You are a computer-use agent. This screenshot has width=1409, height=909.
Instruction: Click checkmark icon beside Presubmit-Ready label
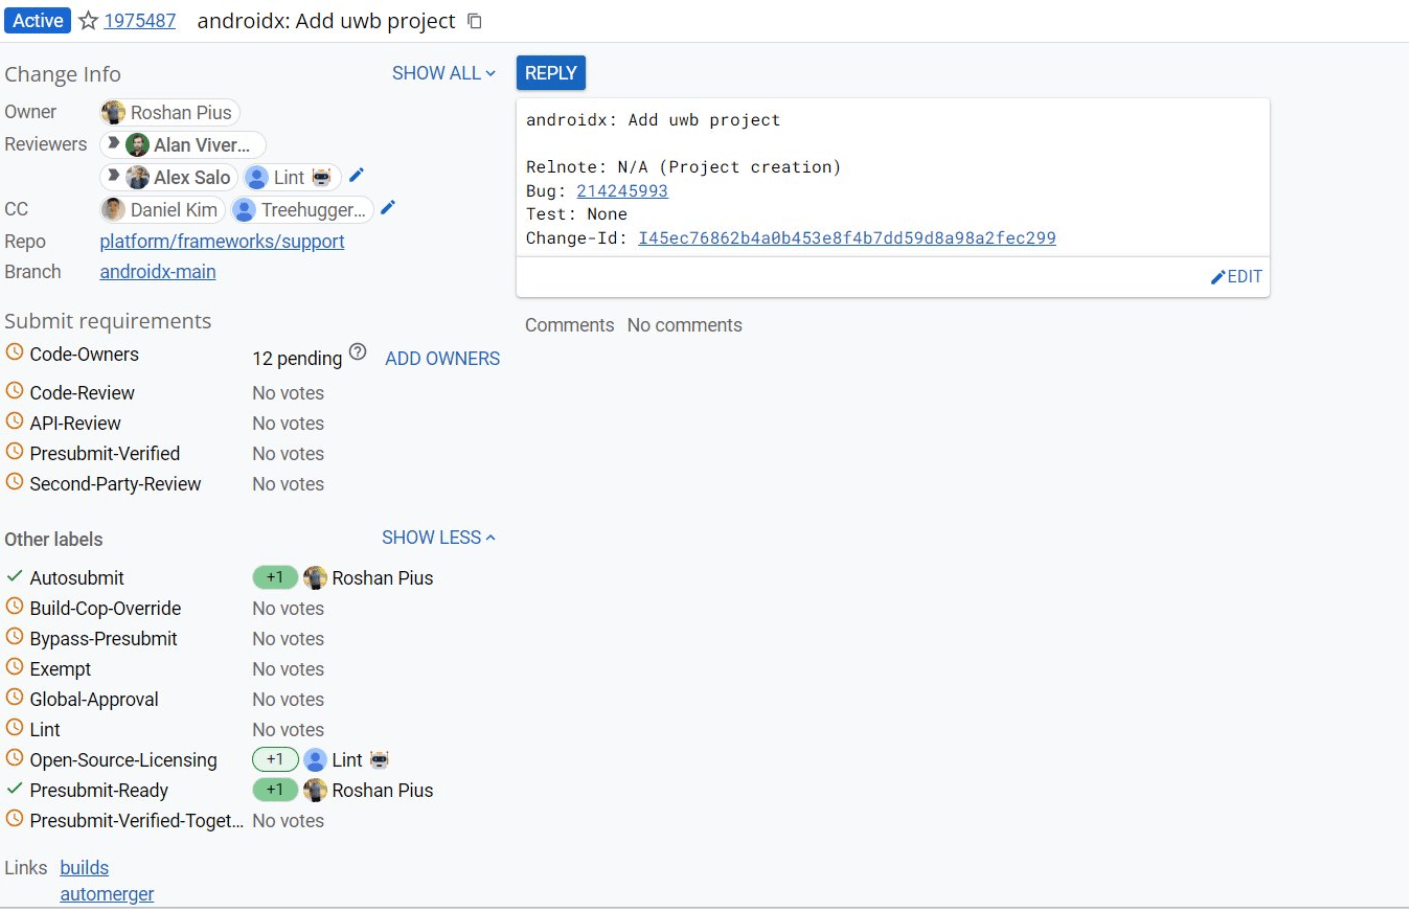(14, 788)
